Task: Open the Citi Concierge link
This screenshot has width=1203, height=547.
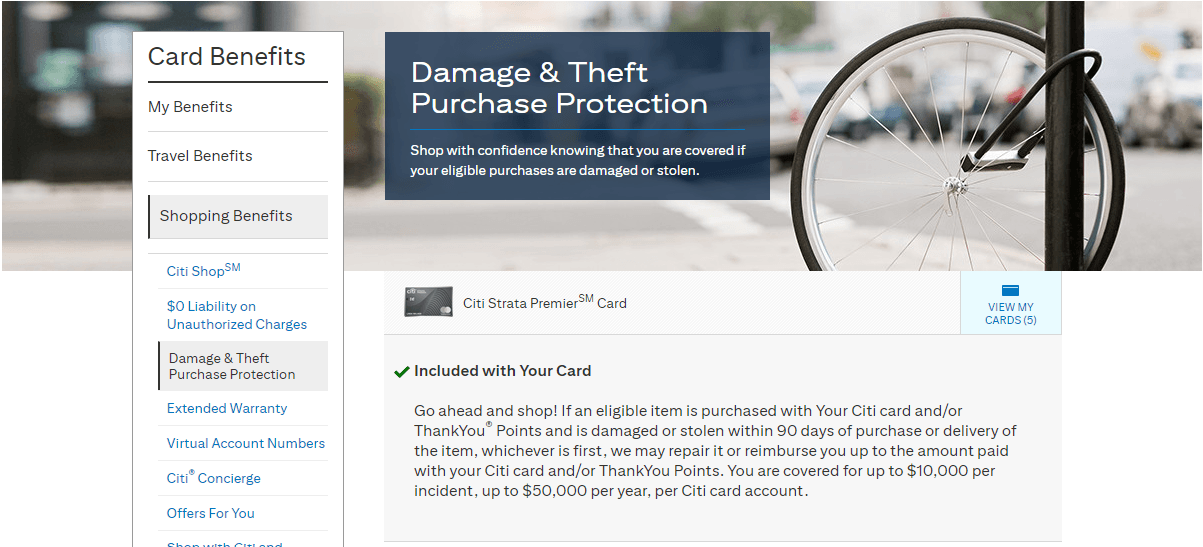Action: click(x=213, y=478)
